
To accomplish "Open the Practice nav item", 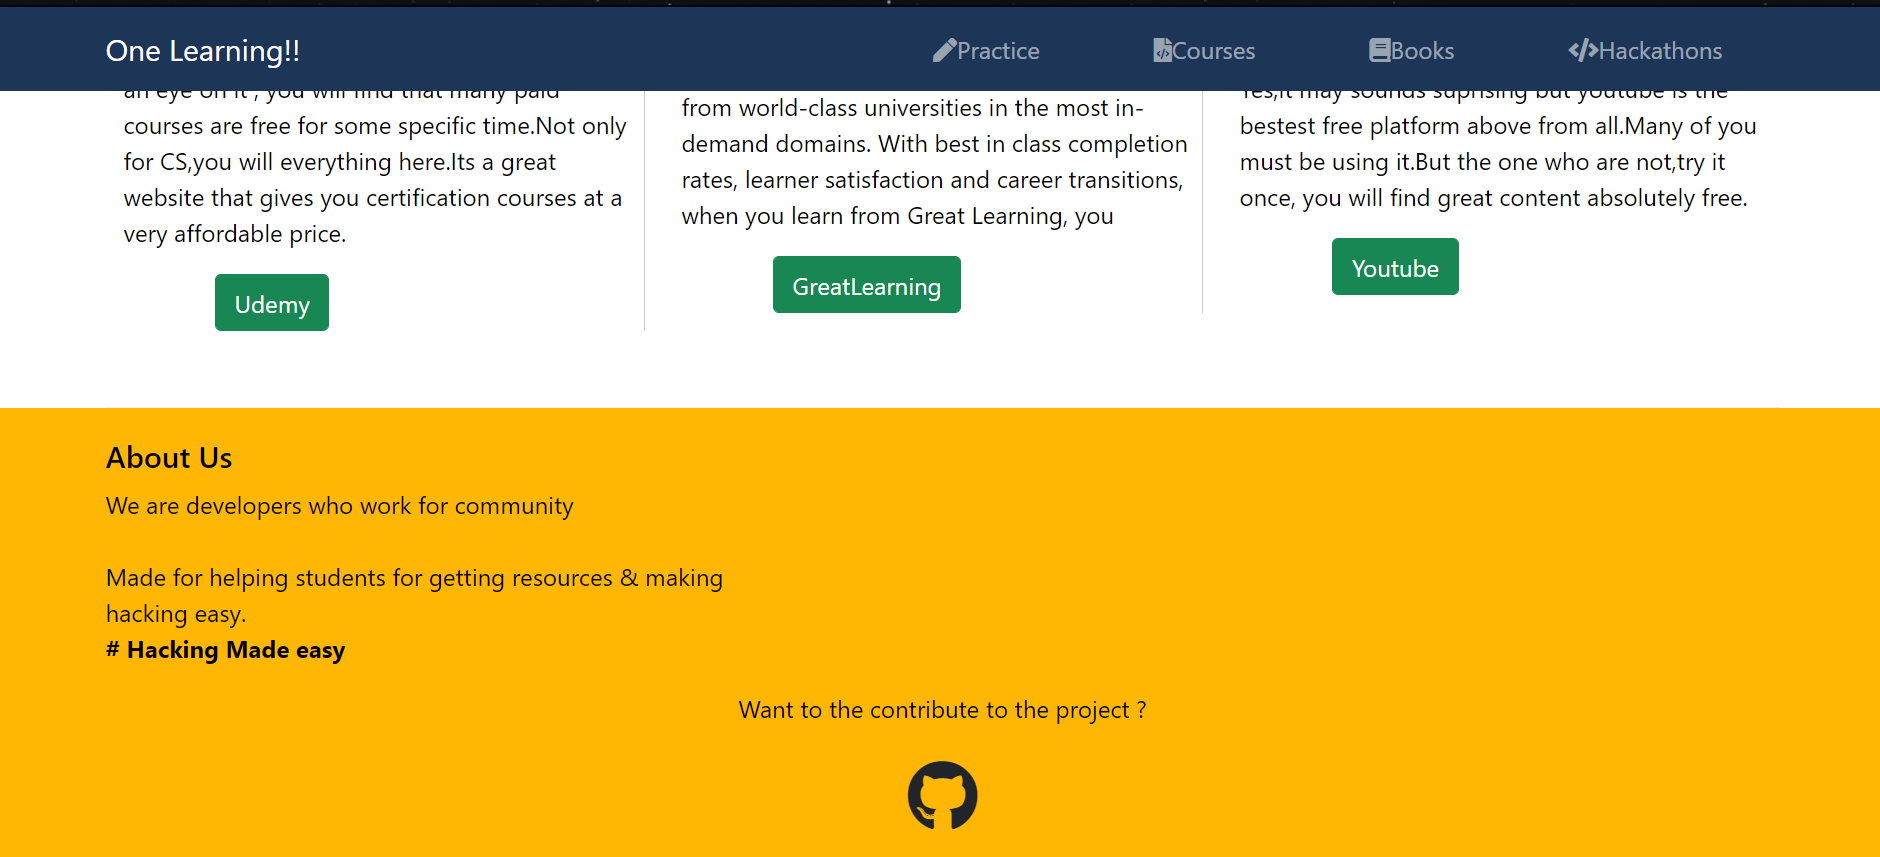I will (986, 50).
